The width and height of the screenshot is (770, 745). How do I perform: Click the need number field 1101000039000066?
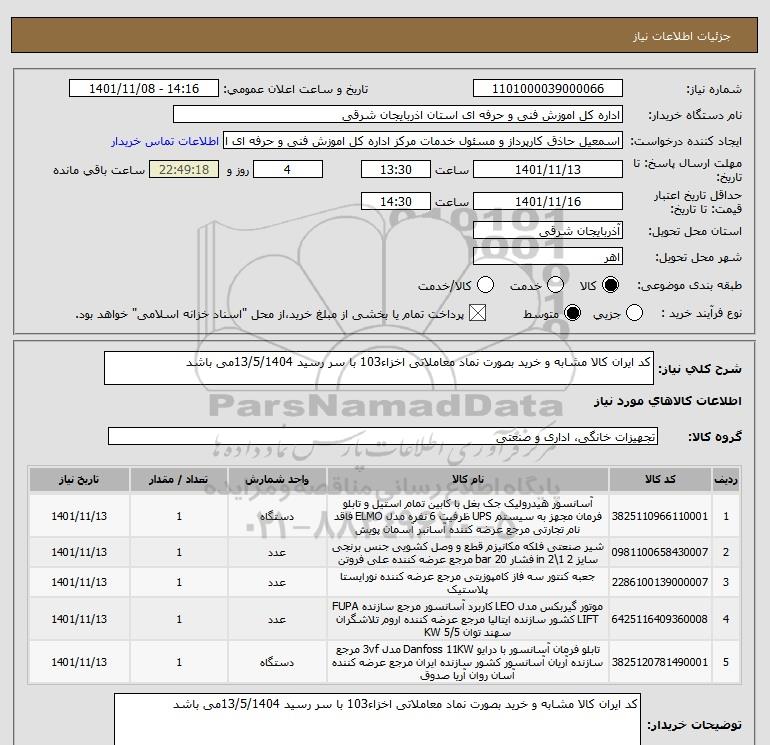point(548,88)
